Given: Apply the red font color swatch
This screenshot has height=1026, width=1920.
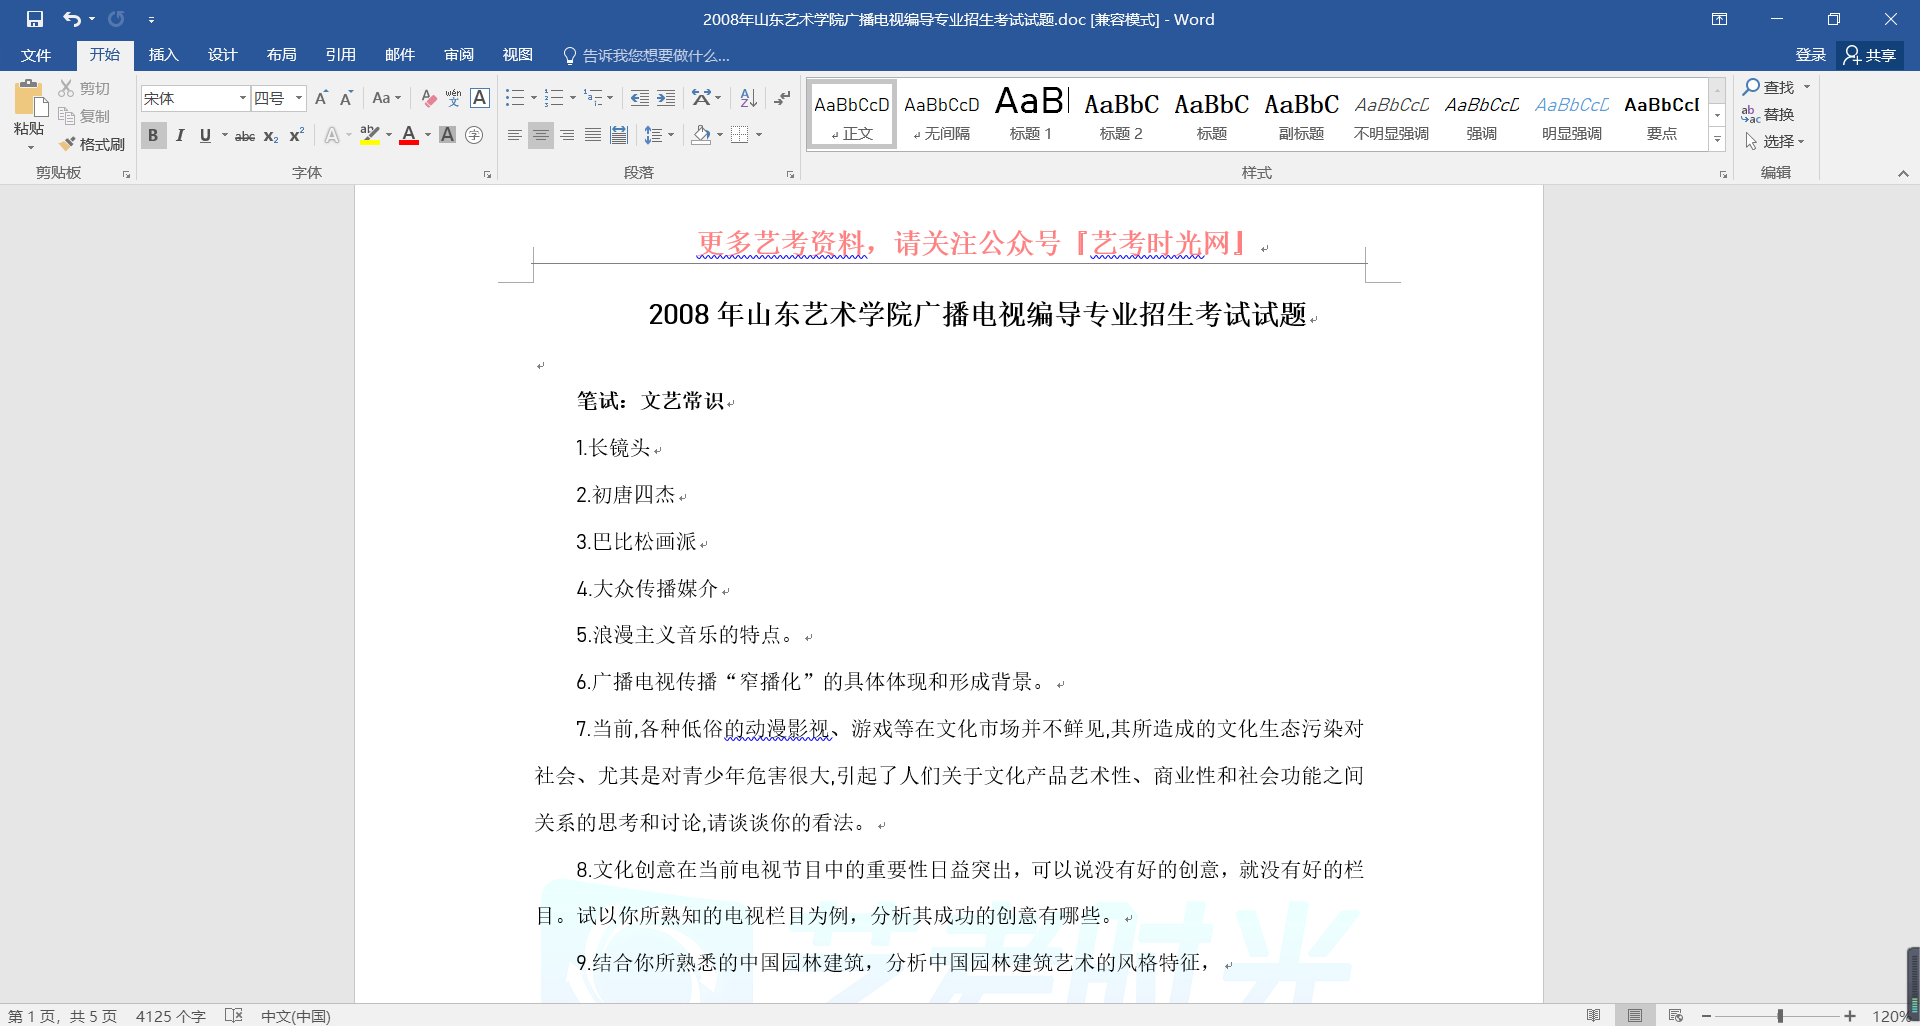Looking at the screenshot, I should point(408,135).
